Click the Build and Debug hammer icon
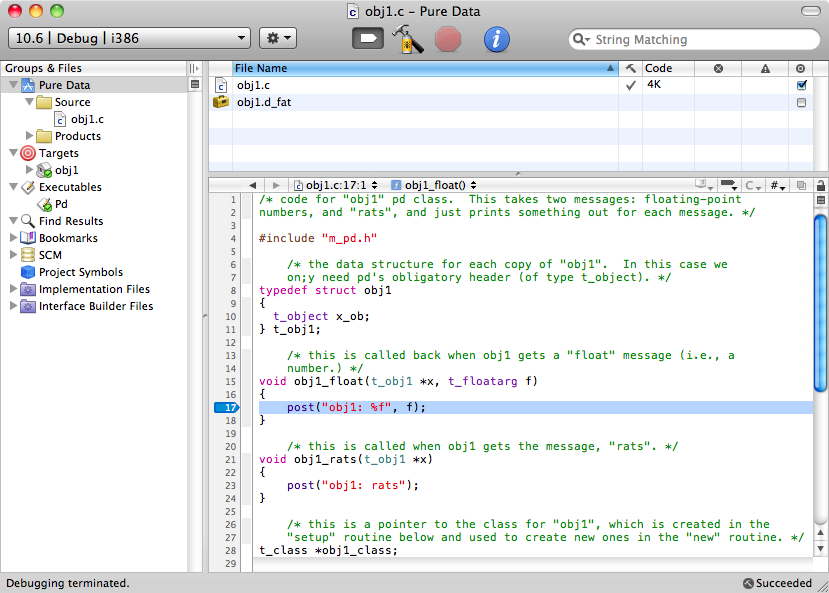Screen dimensions: 829x593 pos(407,39)
